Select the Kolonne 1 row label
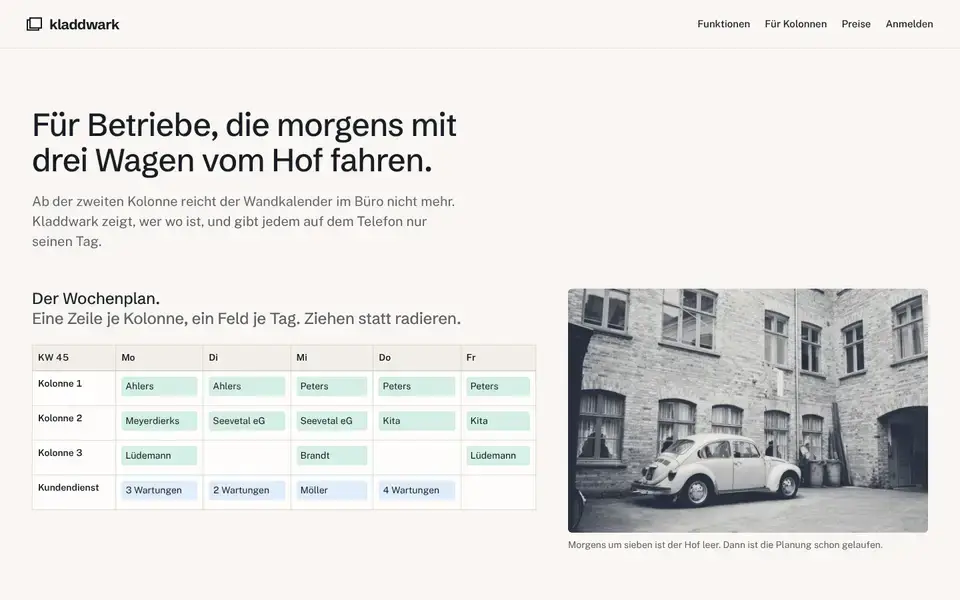 click(60, 383)
